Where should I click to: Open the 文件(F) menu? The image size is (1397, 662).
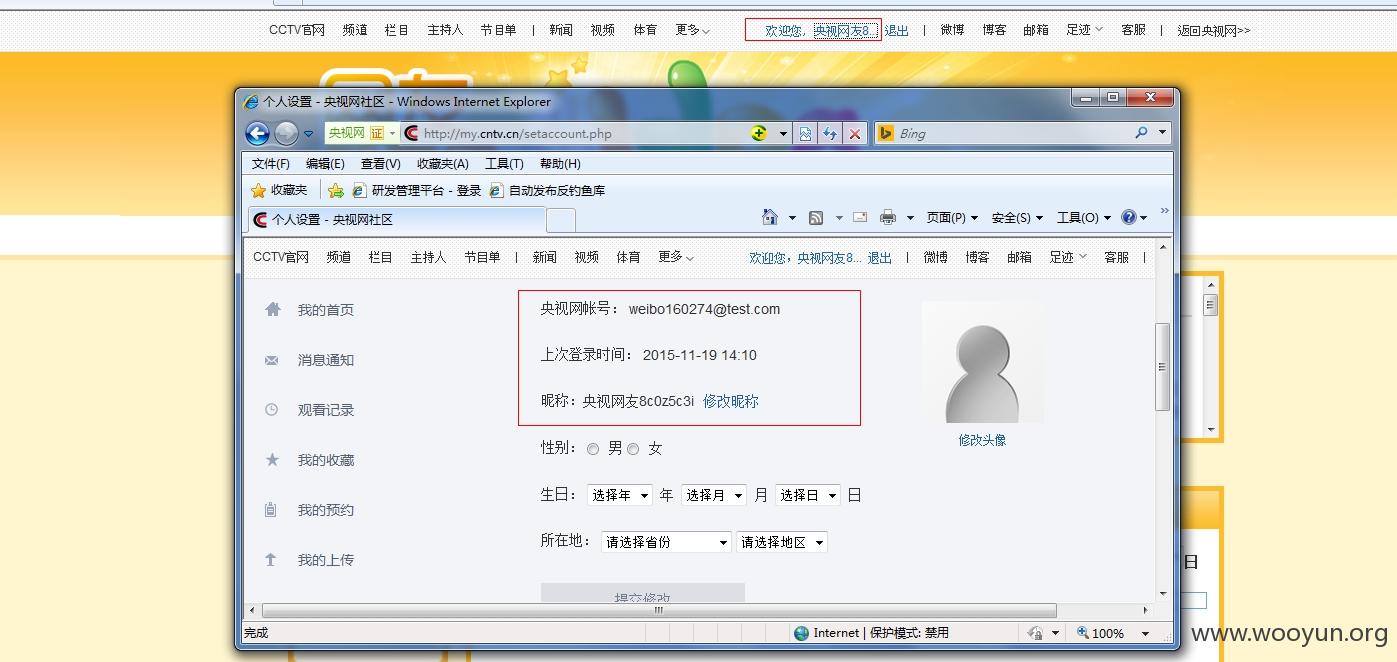coord(271,164)
